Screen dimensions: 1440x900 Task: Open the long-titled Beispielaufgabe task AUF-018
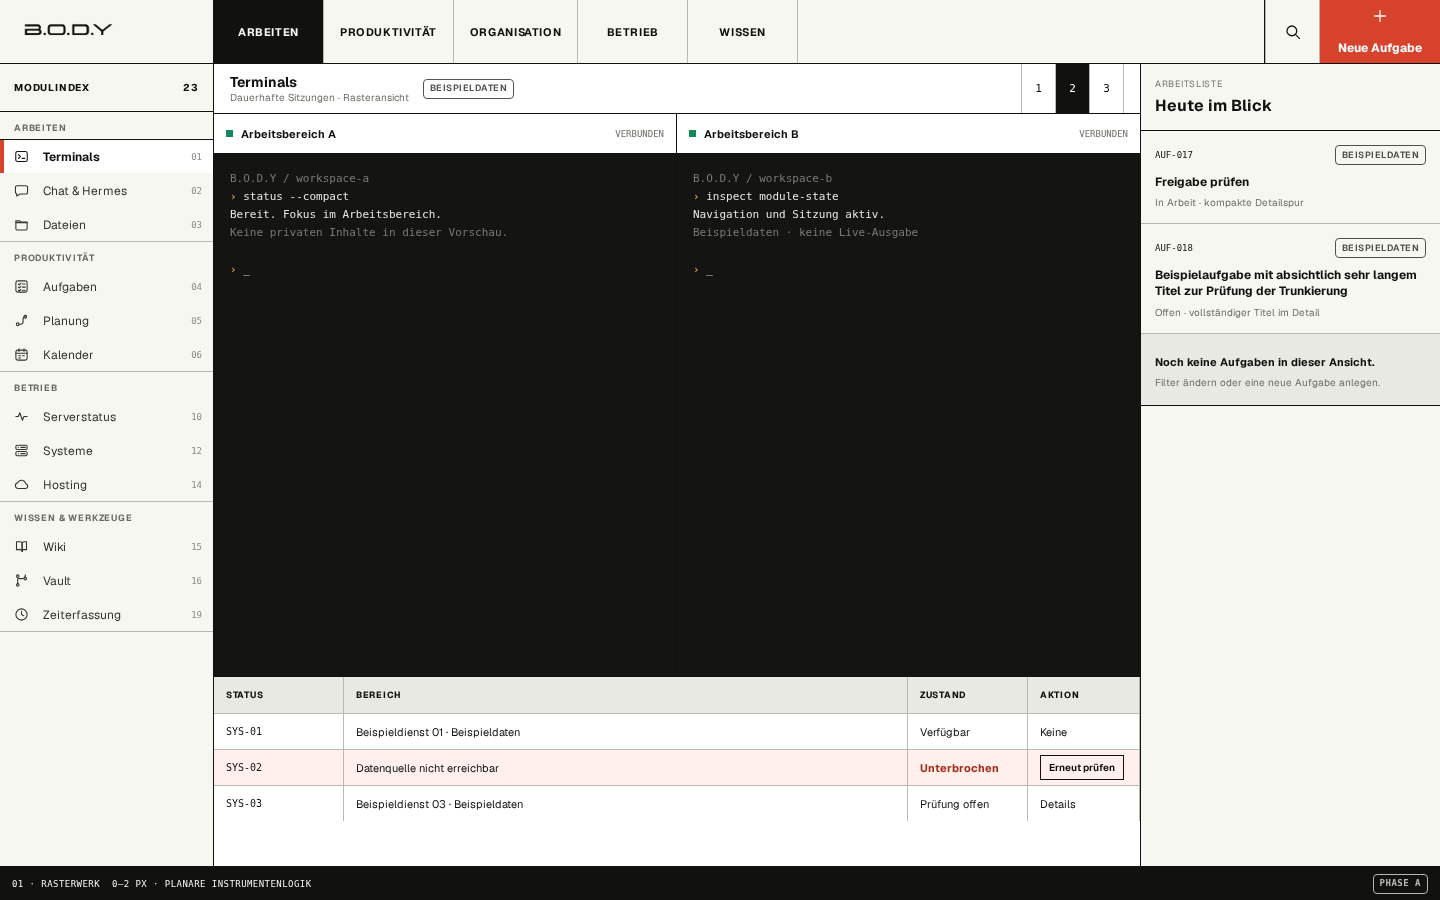coord(1290,279)
